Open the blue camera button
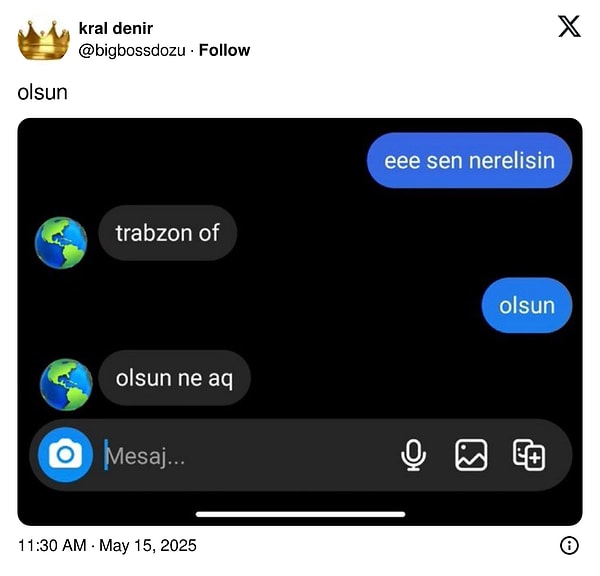The height and width of the screenshot is (576, 600). 65,455
